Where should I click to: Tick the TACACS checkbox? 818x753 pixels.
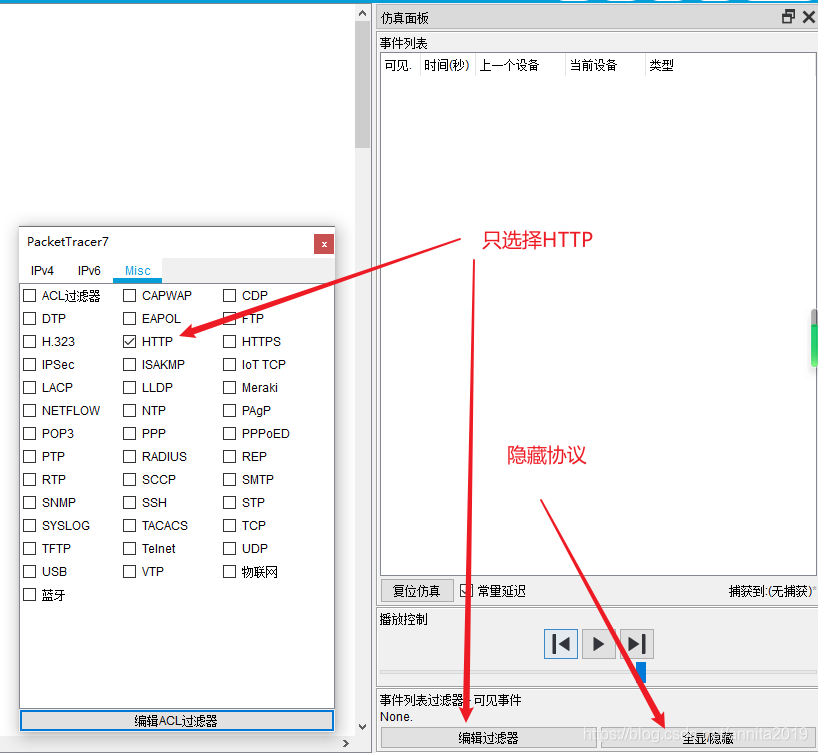pos(129,525)
